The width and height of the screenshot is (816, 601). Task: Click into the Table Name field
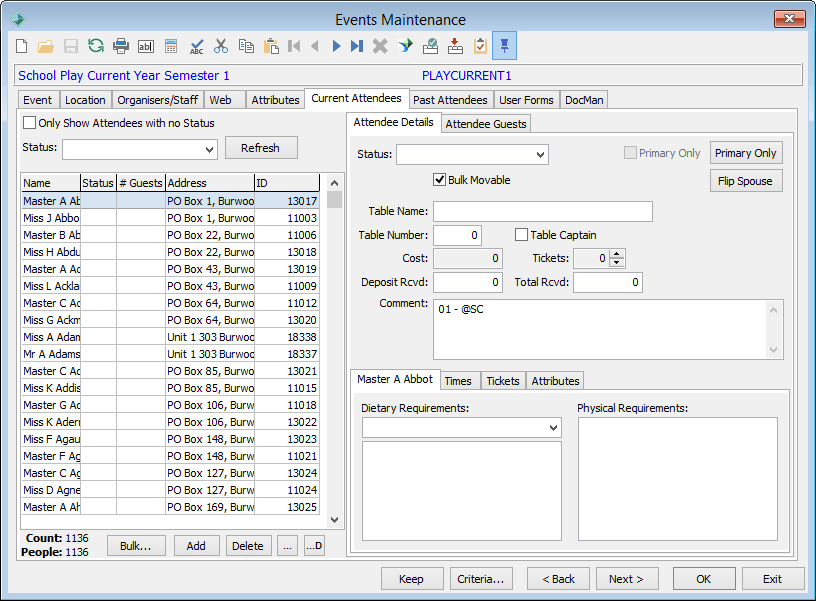pyautogui.click(x=543, y=211)
